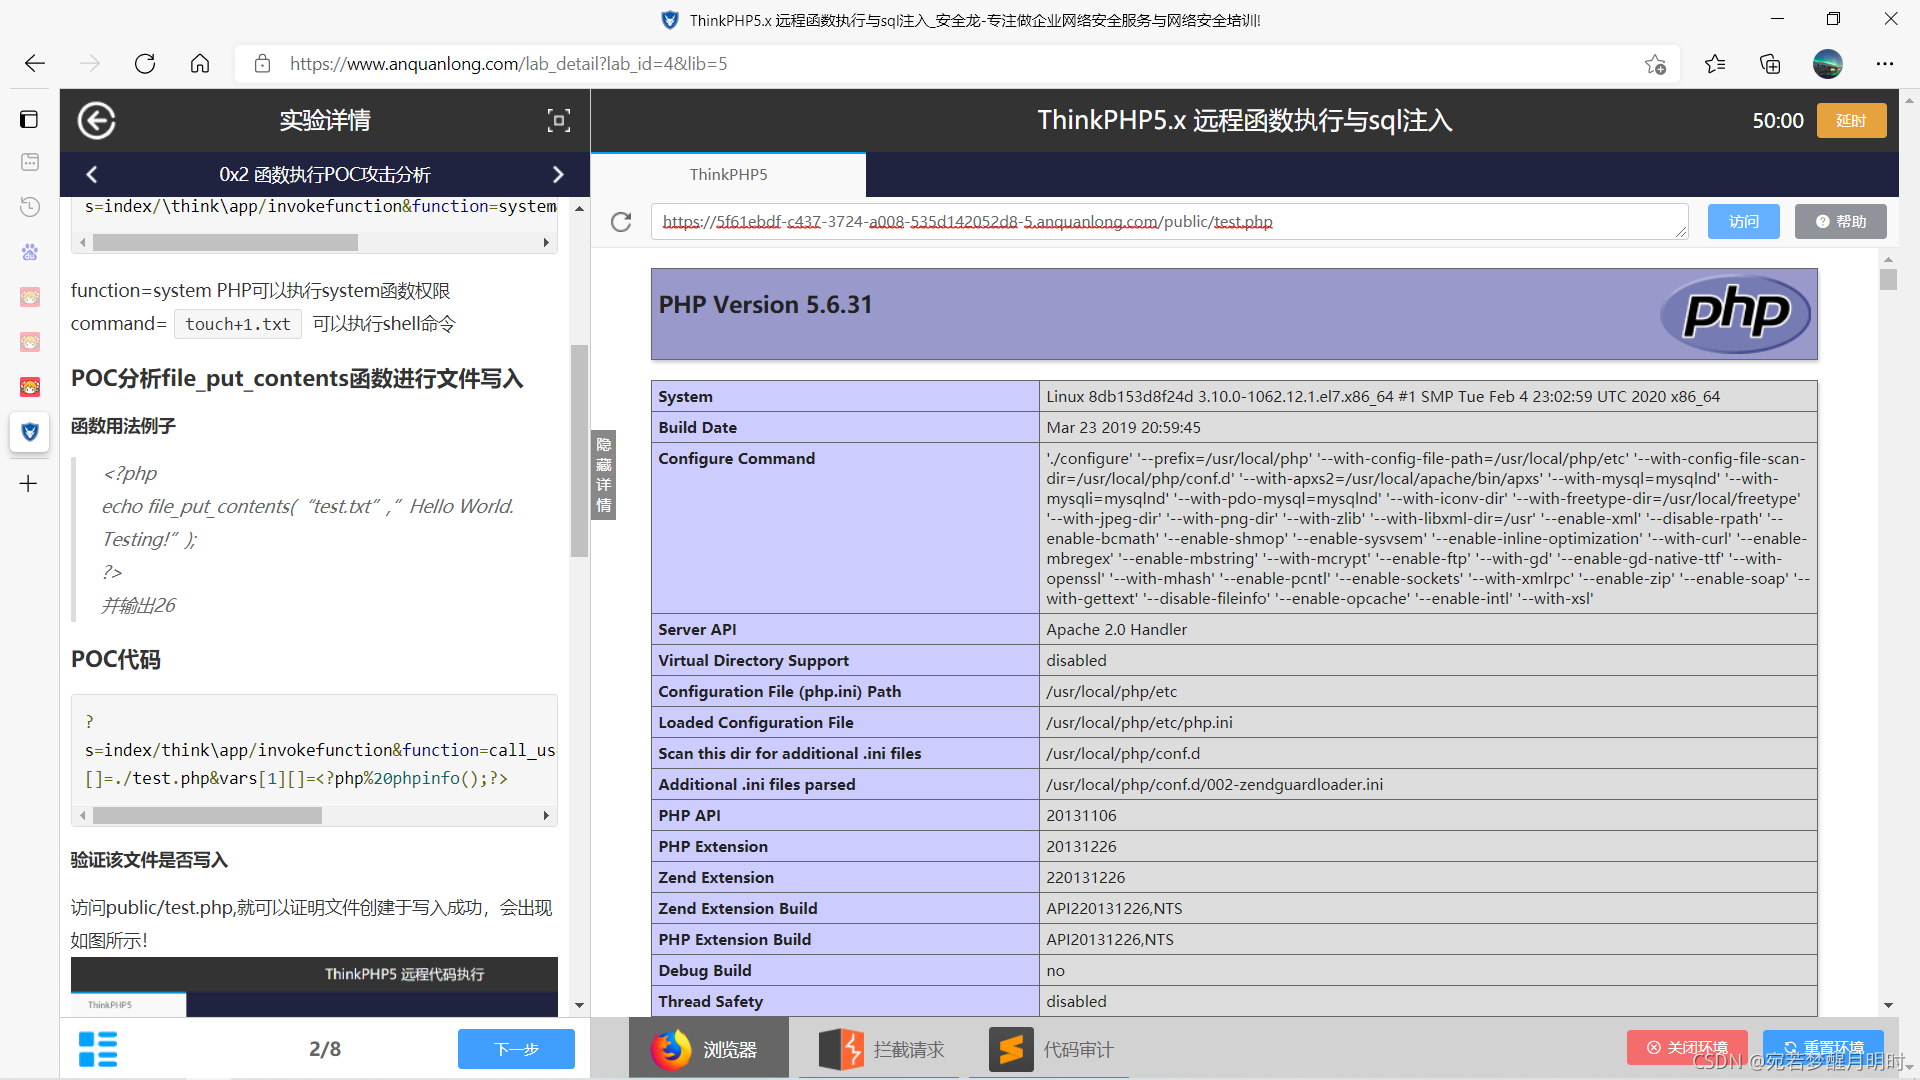The width and height of the screenshot is (1920, 1080).
Task: Click the Loaded Configuration File row label
Action: pos(756,723)
